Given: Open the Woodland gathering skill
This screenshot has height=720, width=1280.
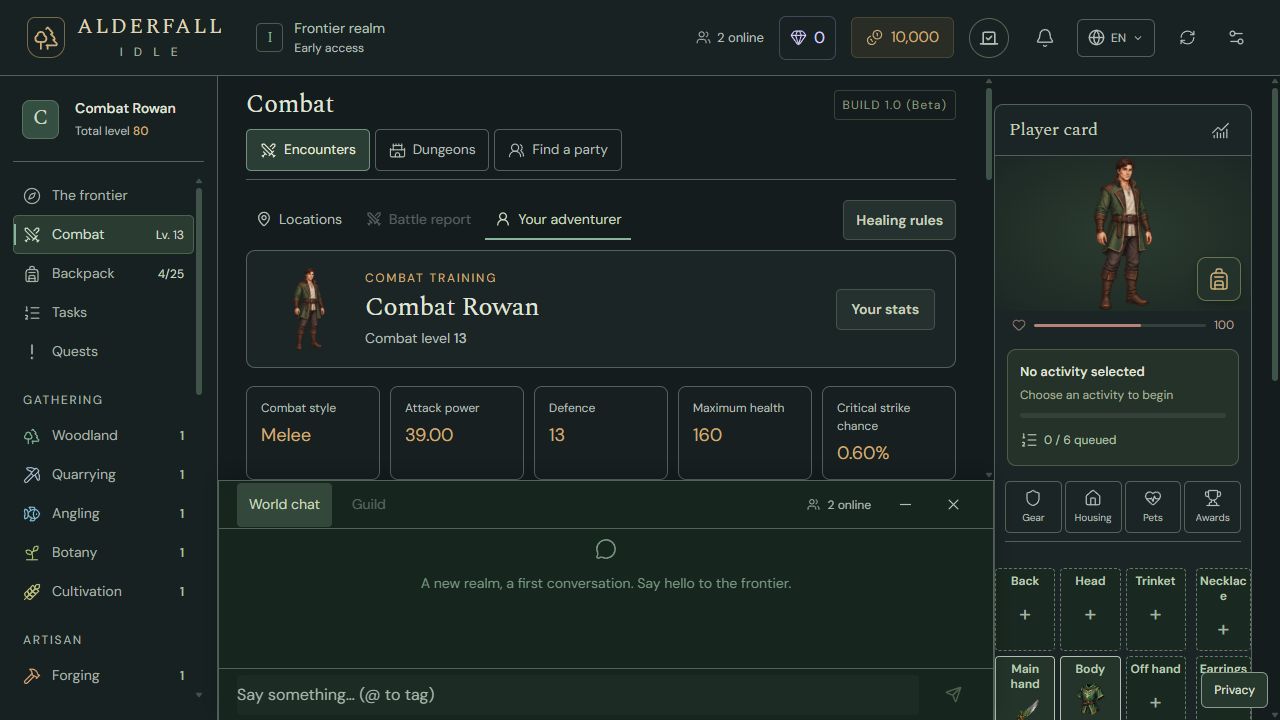Looking at the screenshot, I should 104,436.
